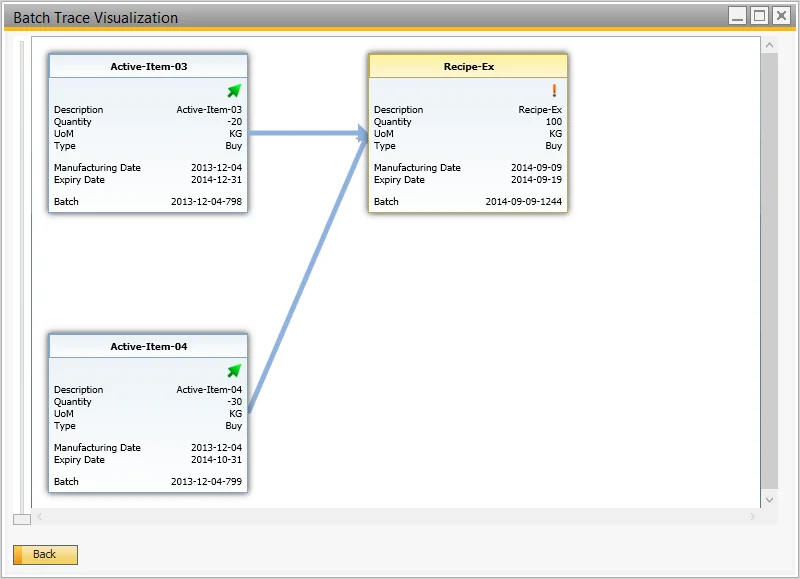Click the zoom slider handle at bottom left
This screenshot has width=800, height=579.
(x=22, y=519)
